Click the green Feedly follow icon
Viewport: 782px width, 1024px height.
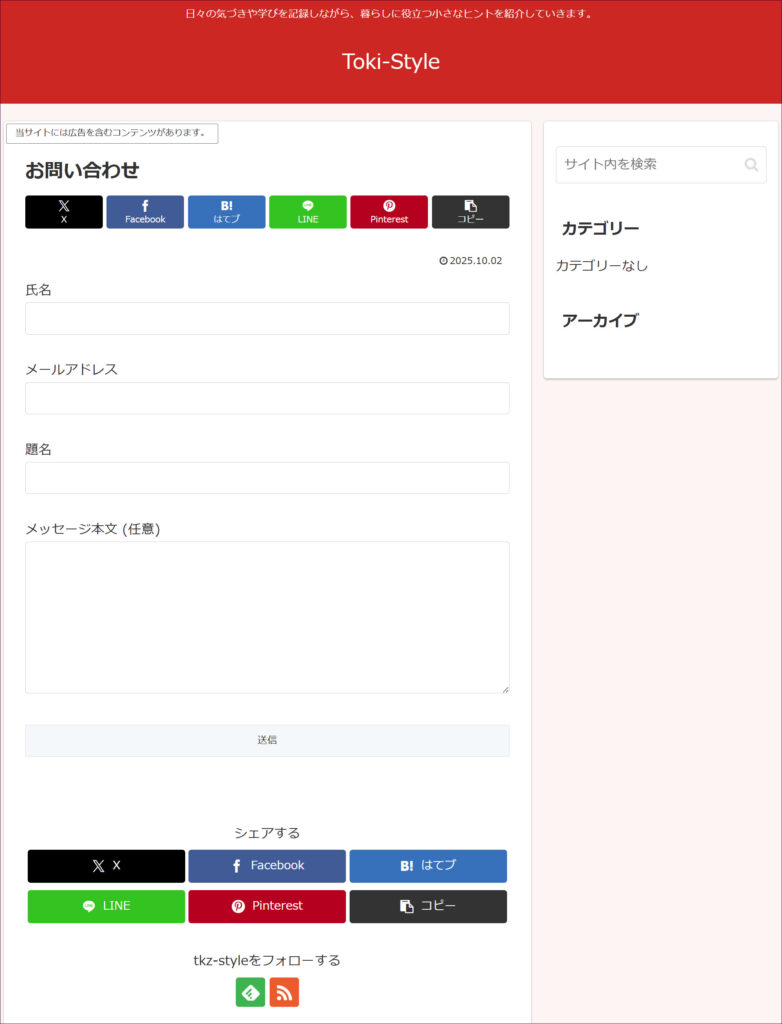250,992
